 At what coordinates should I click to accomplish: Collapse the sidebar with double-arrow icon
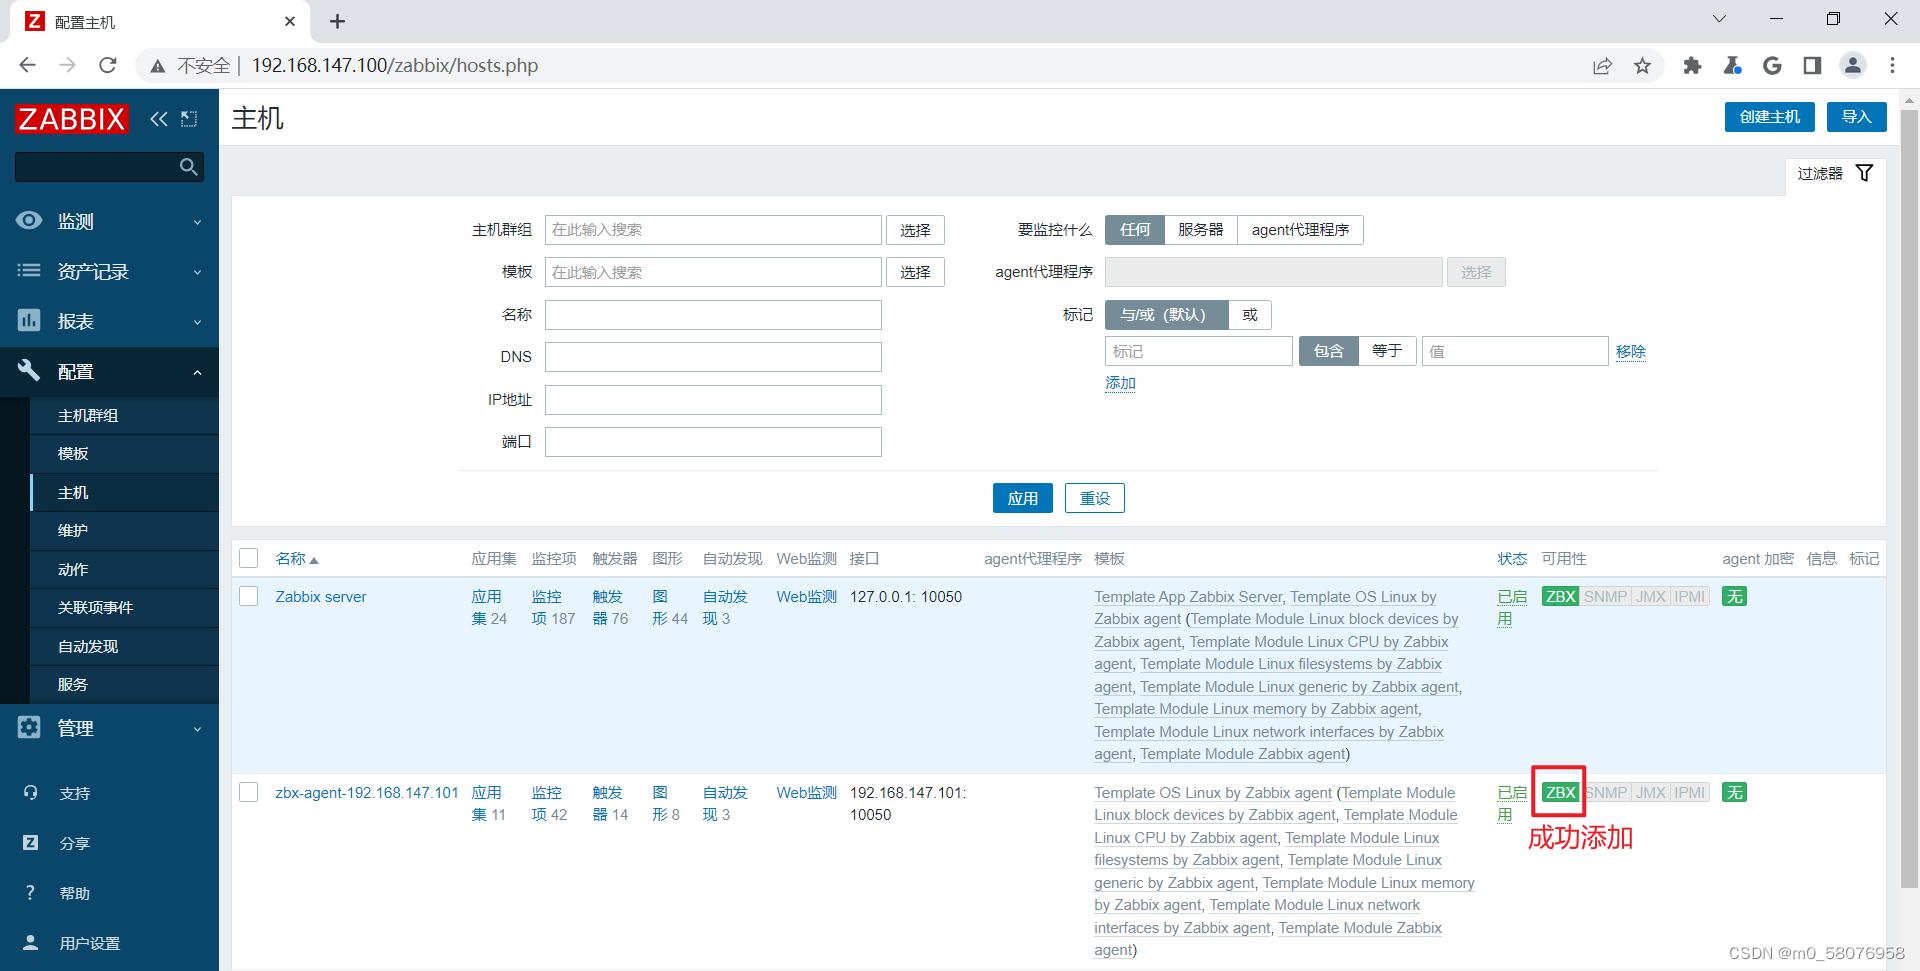159,119
